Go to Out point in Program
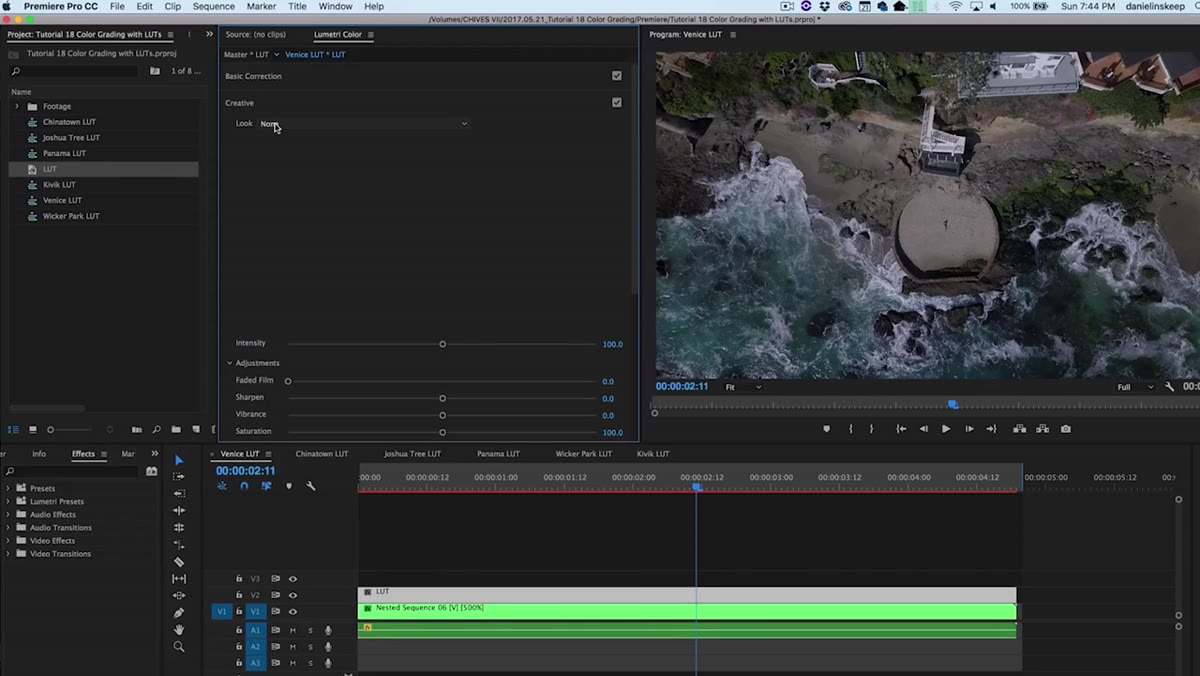Viewport: 1200px width, 676px height. point(991,429)
